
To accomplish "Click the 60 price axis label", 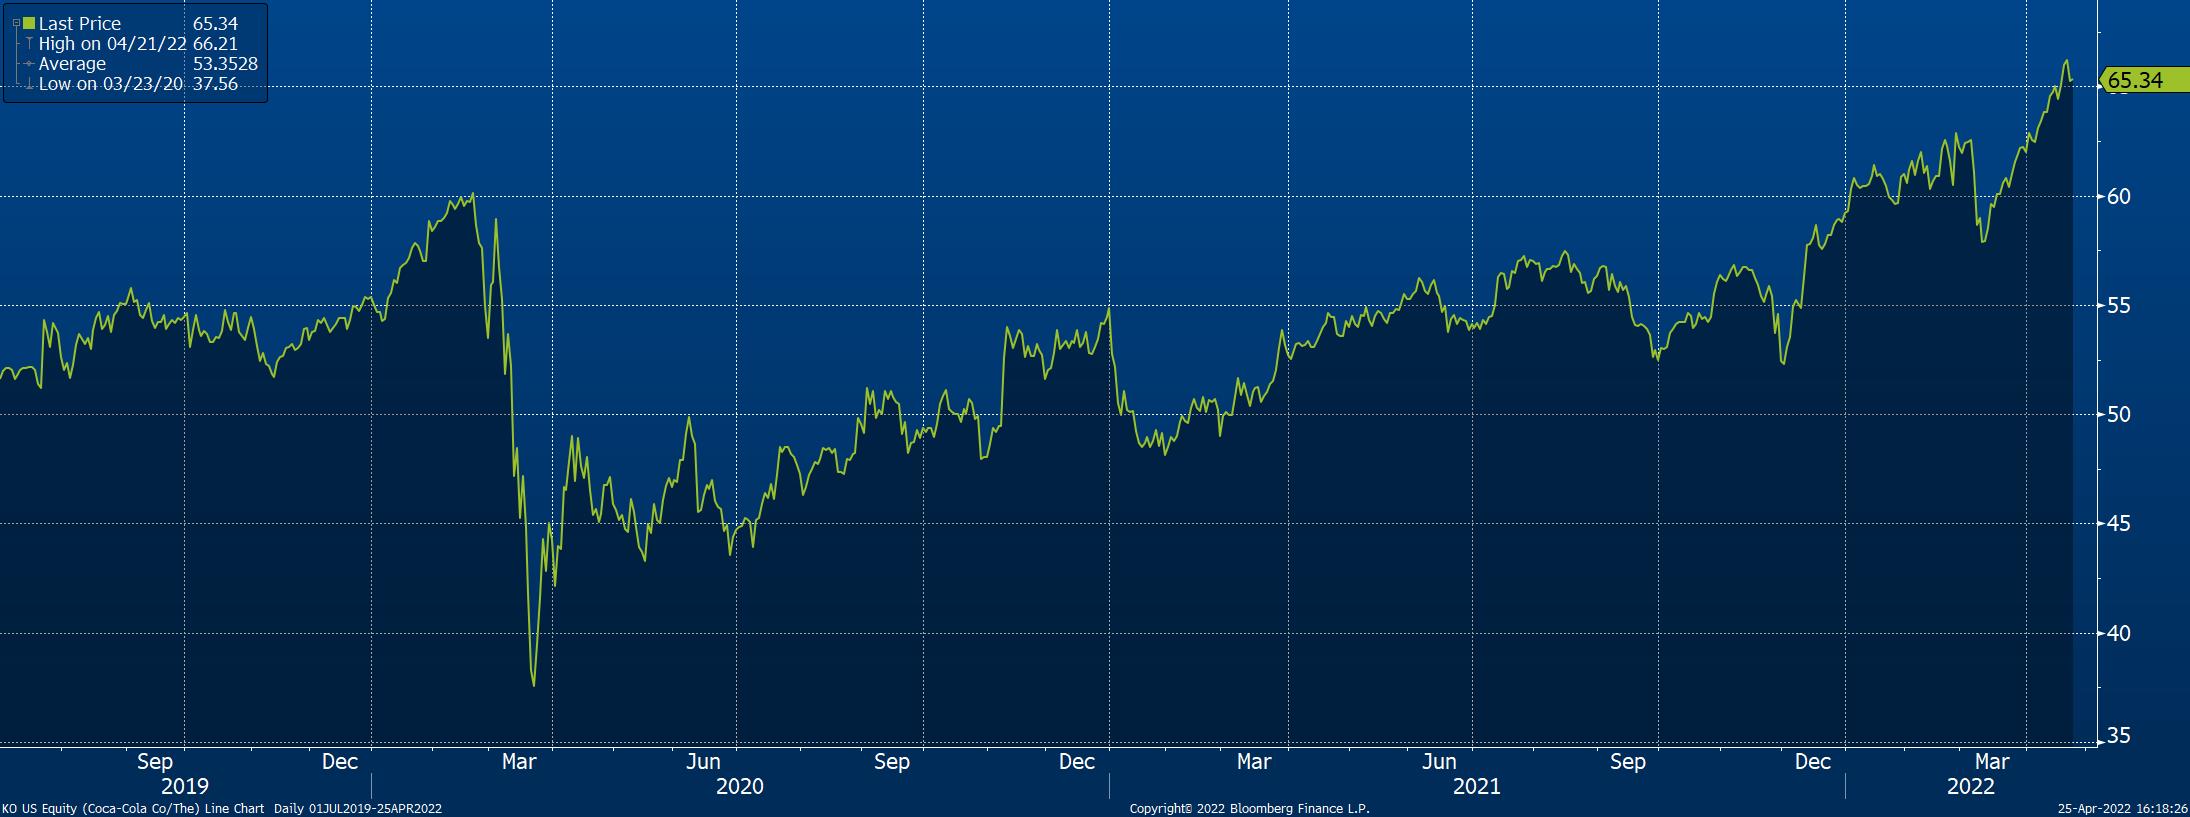I will click(2118, 196).
